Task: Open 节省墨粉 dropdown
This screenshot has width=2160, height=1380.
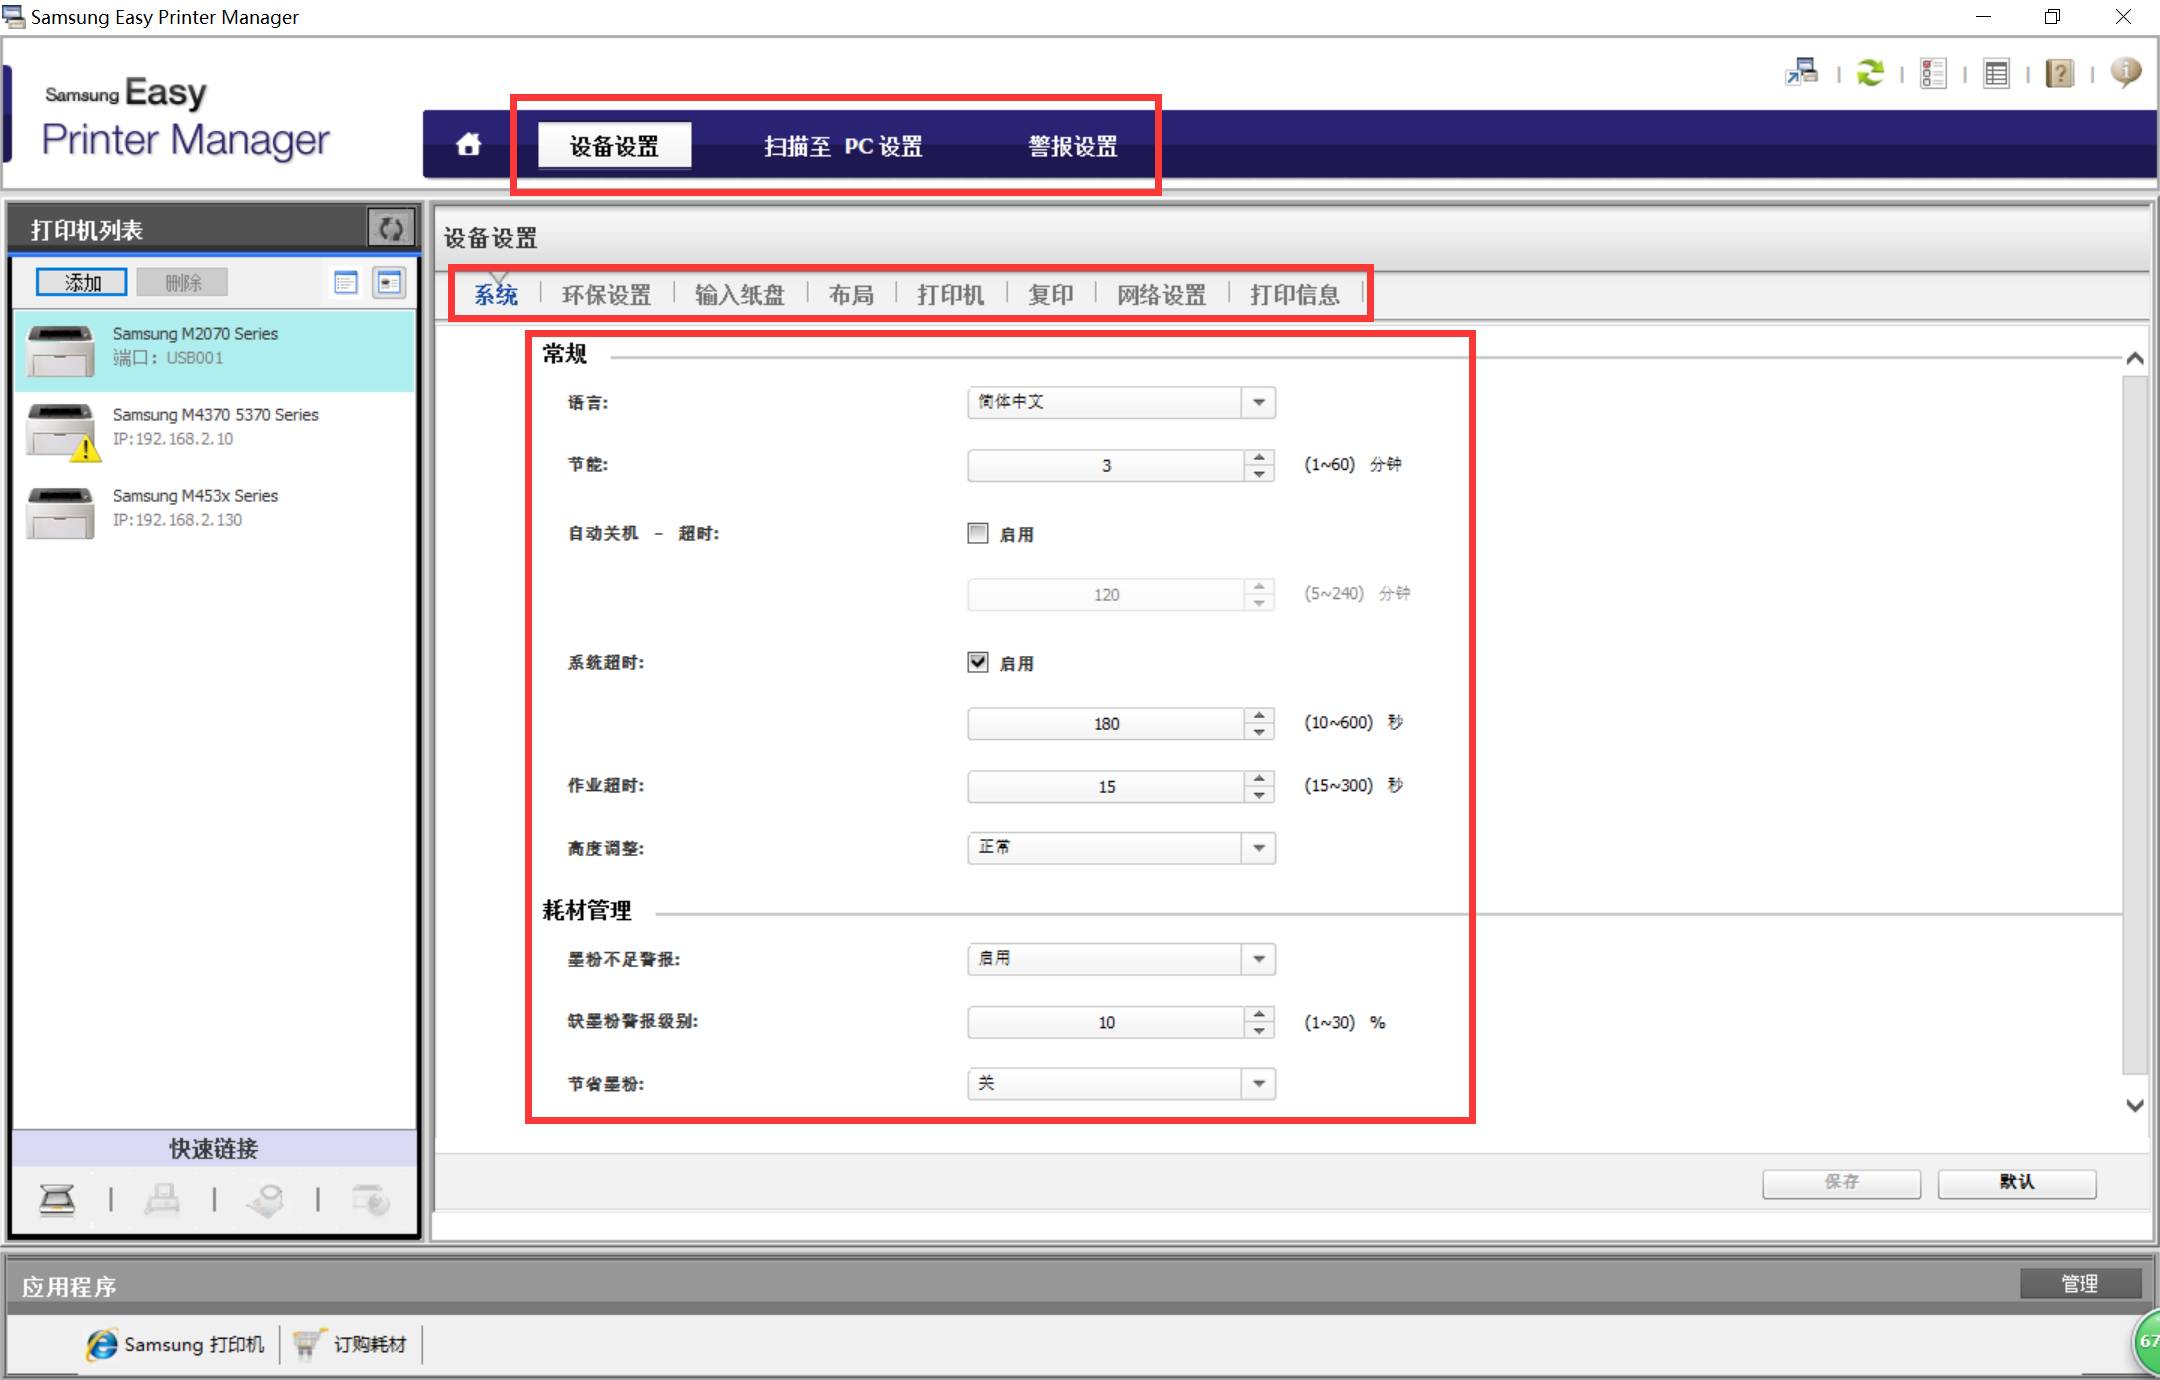Action: click(x=1121, y=1084)
